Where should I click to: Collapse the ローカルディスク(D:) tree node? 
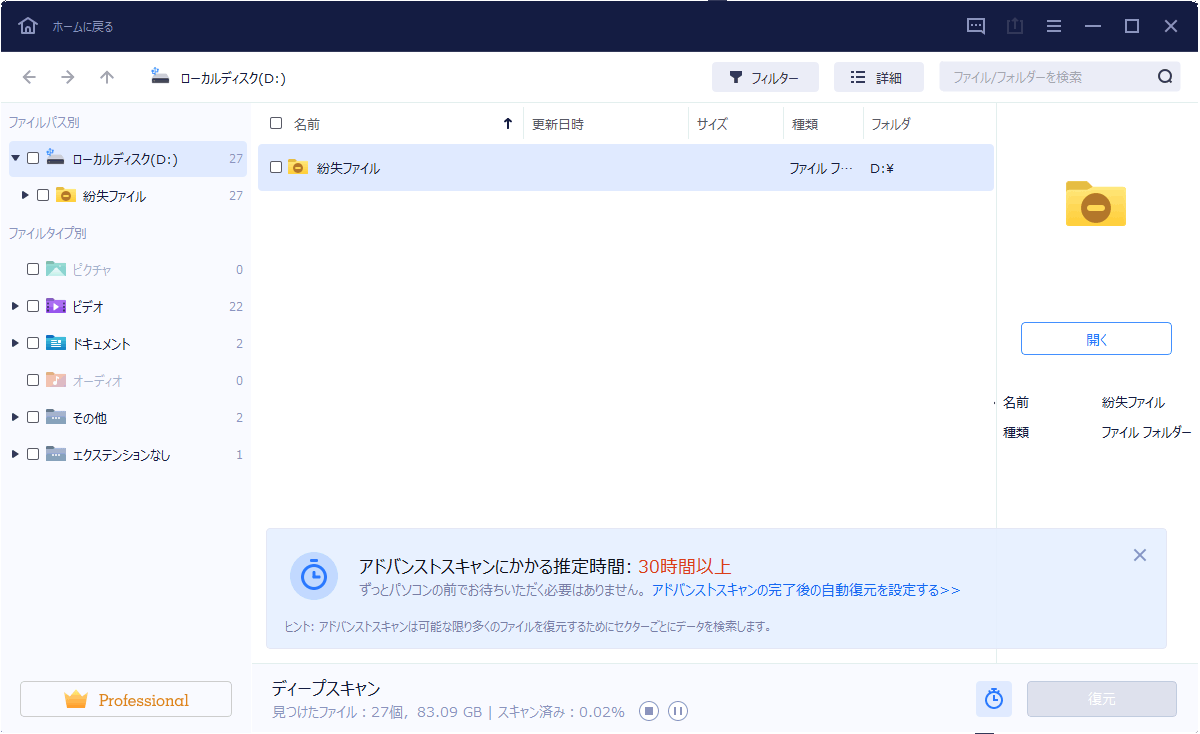coord(15,158)
